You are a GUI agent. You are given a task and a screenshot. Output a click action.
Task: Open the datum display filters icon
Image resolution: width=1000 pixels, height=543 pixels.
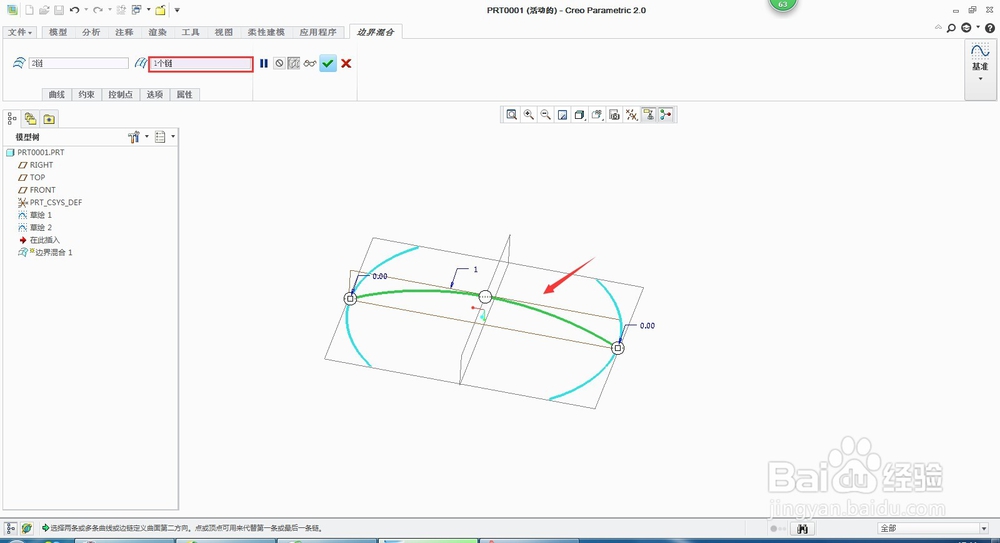pyautogui.click(x=631, y=115)
